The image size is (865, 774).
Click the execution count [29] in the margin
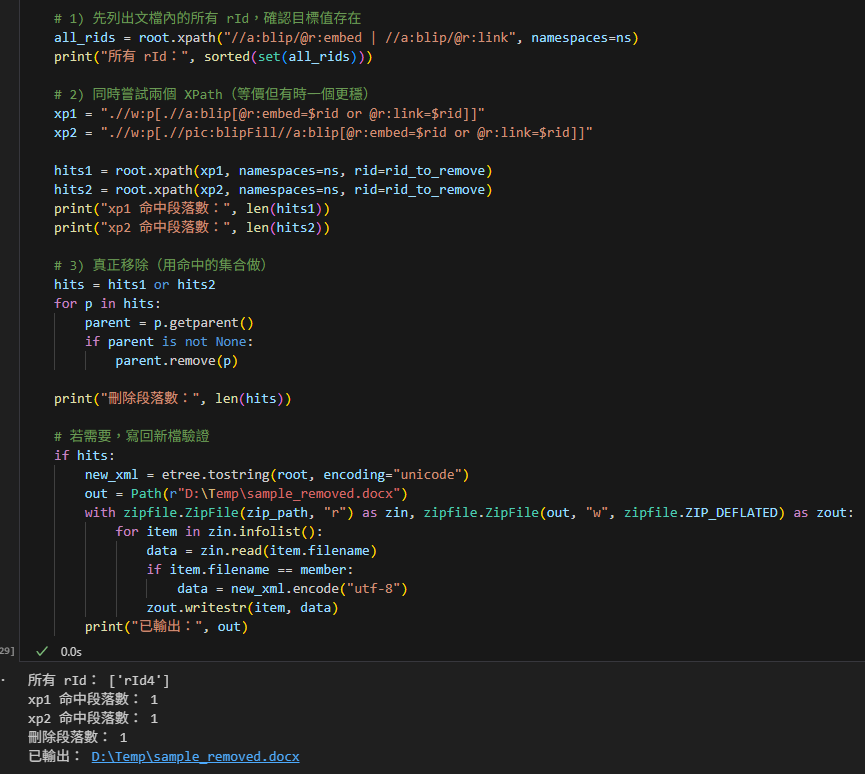7,650
